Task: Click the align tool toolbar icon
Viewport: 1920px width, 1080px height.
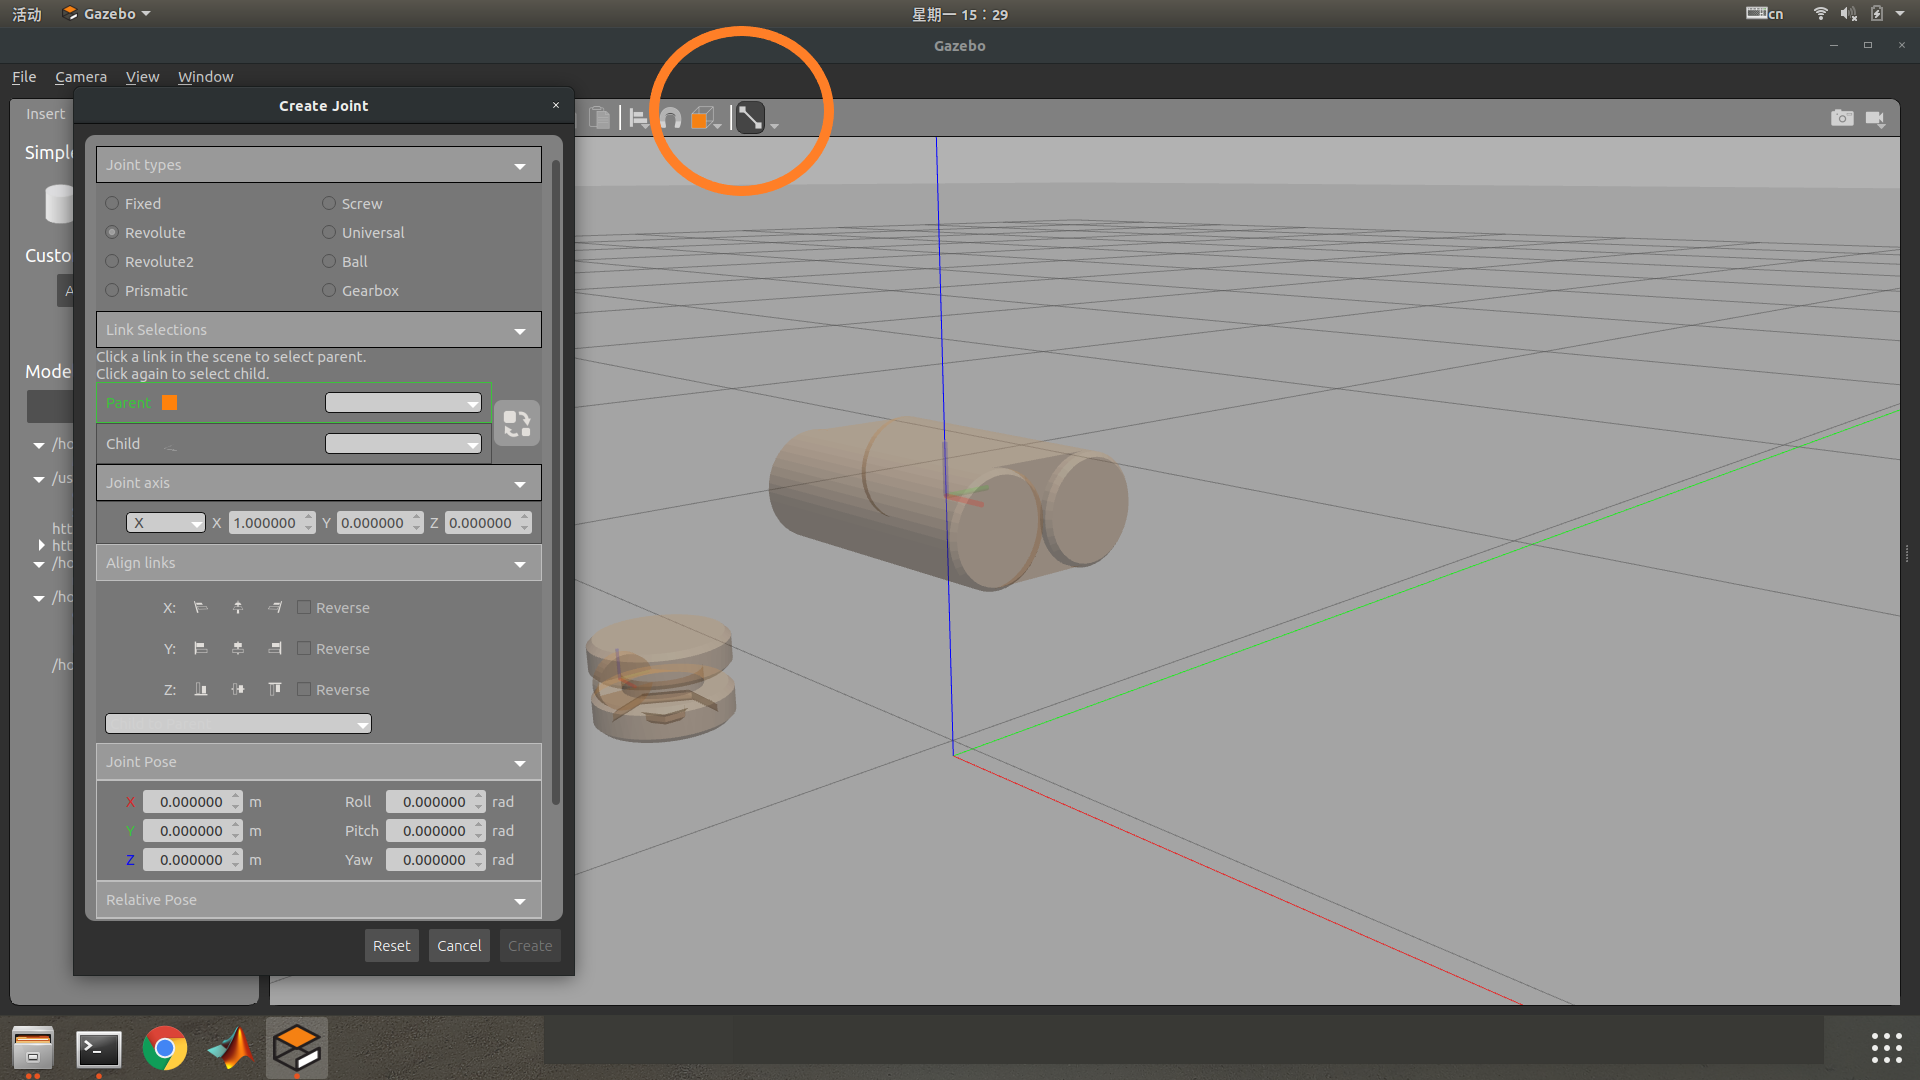Action: pos(638,118)
